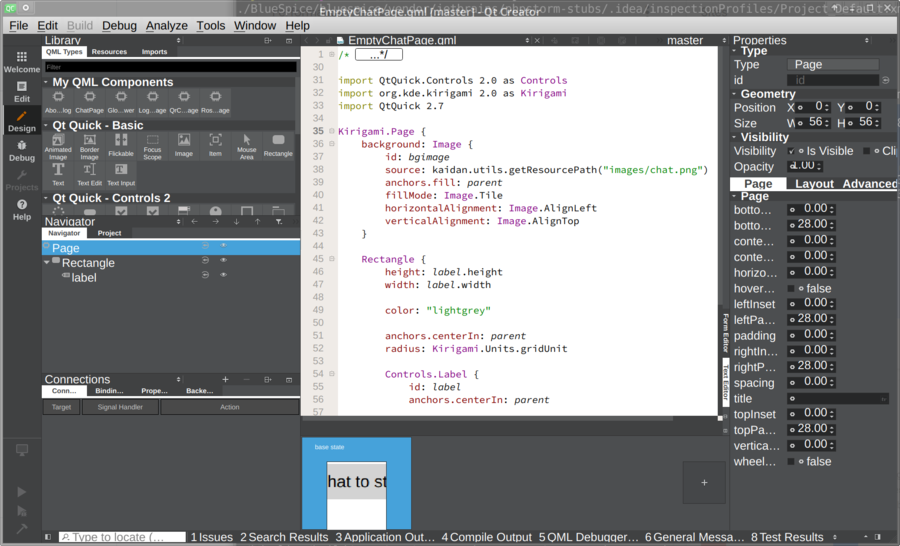Click the Run play button
Image resolution: width=900 pixels, height=546 pixels.
[x=21, y=492]
